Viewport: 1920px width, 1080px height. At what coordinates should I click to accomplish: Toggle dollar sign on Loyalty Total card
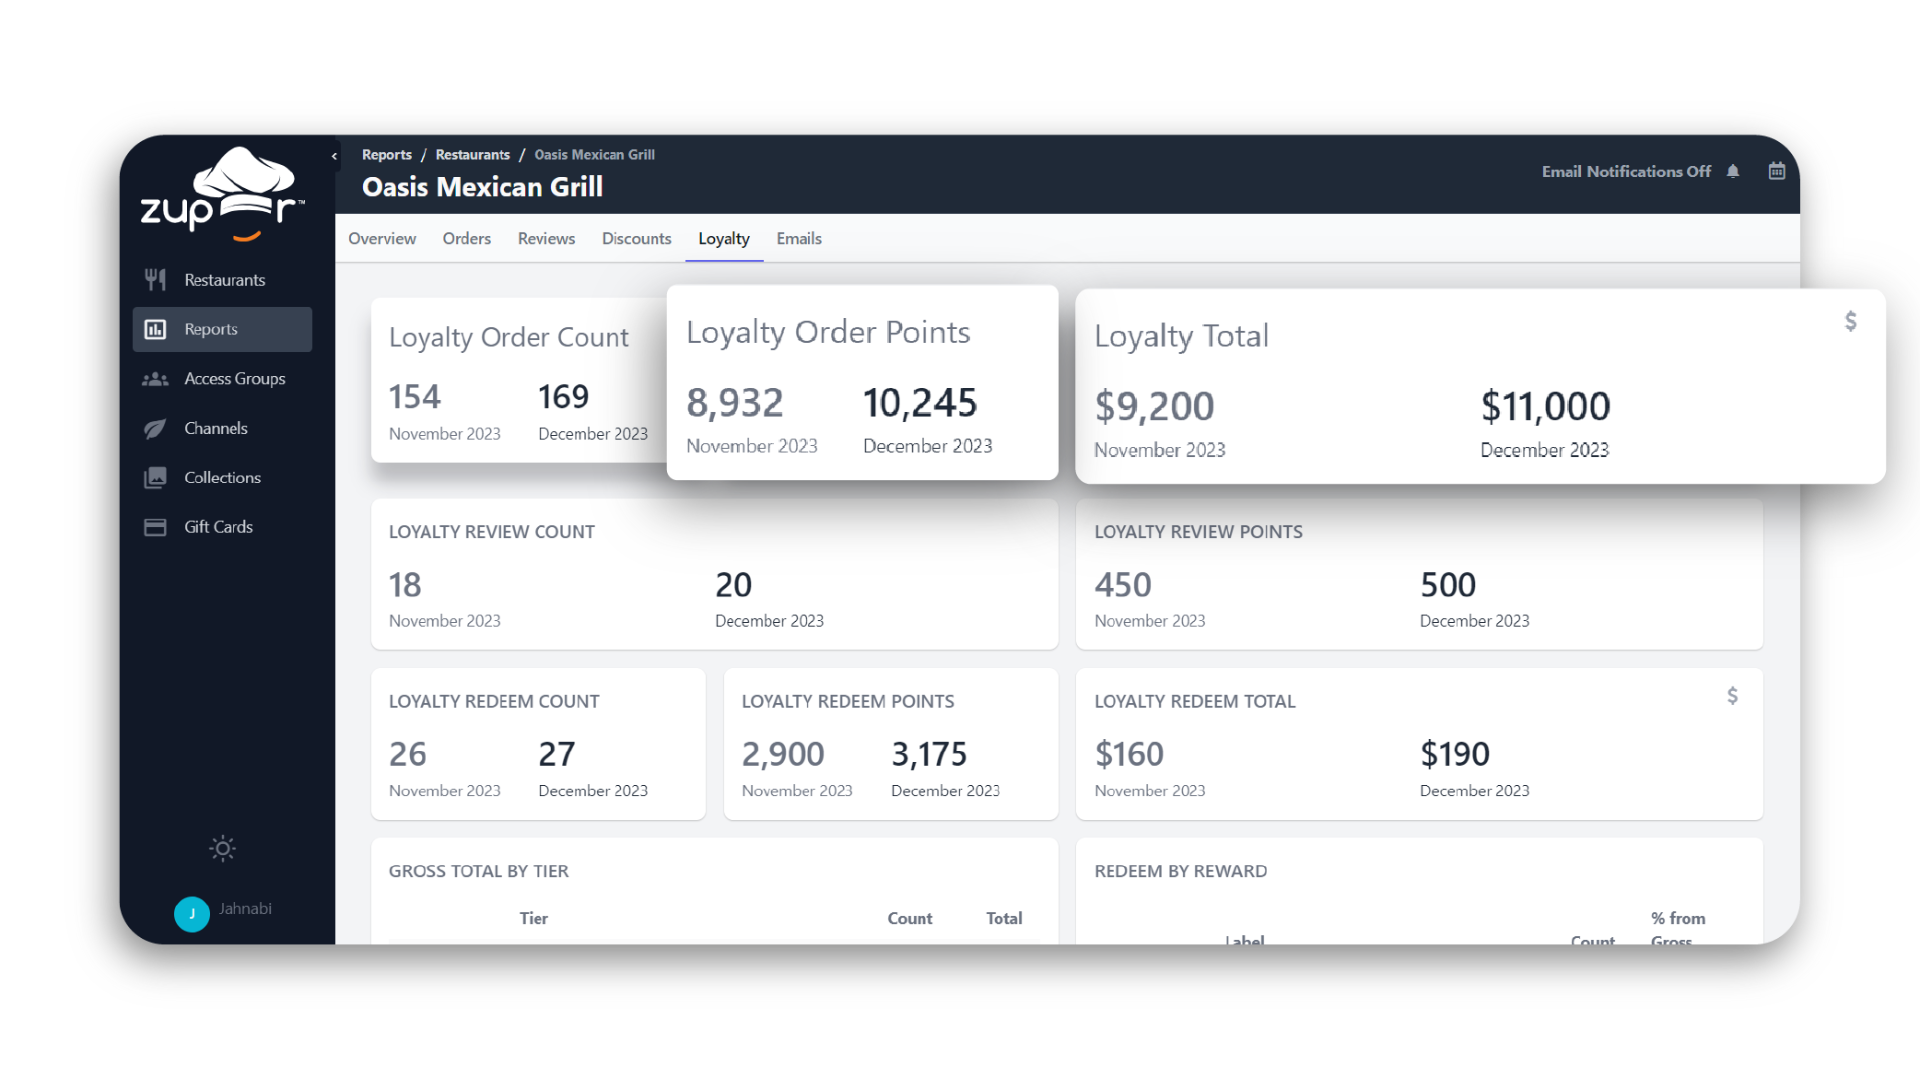(x=1850, y=321)
